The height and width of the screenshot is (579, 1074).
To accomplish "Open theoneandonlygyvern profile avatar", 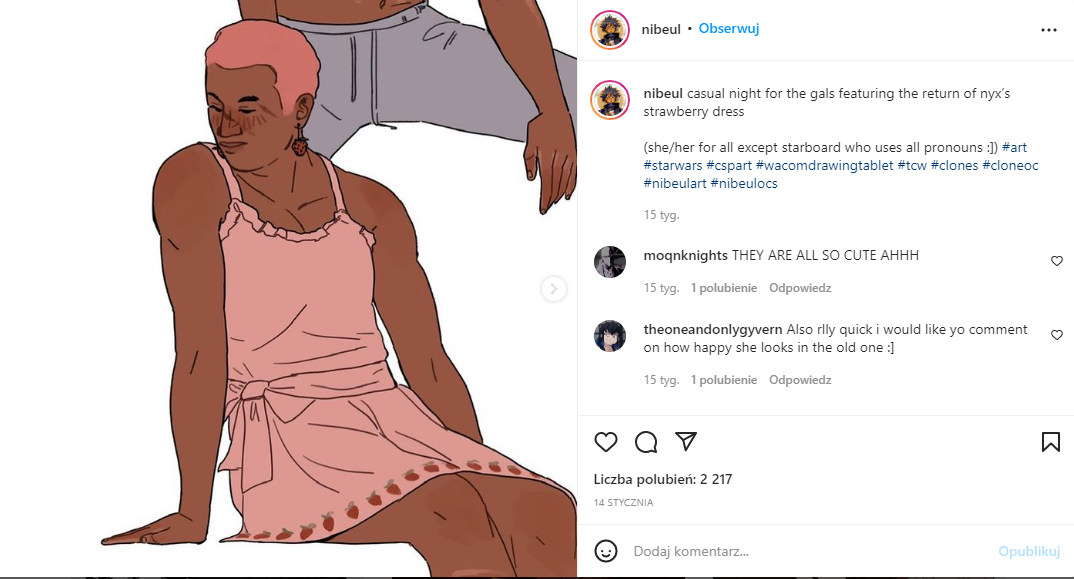I will 610,336.
